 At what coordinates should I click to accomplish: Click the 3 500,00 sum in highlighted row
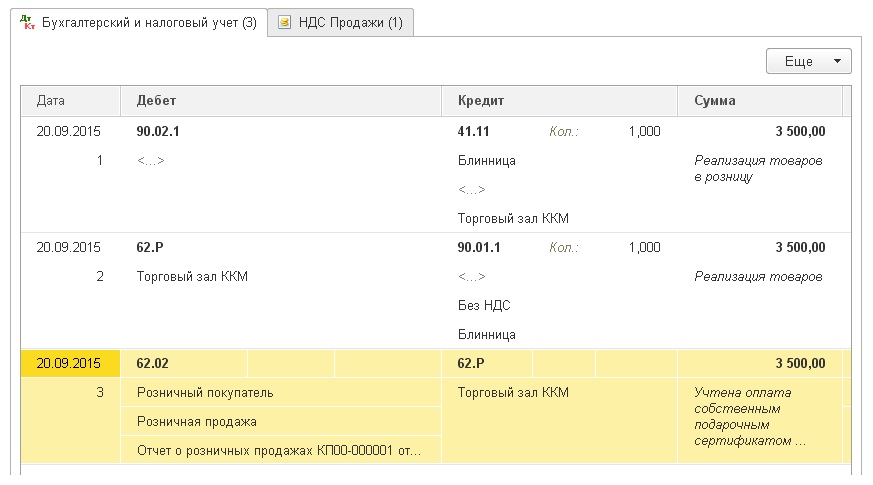[x=800, y=364]
